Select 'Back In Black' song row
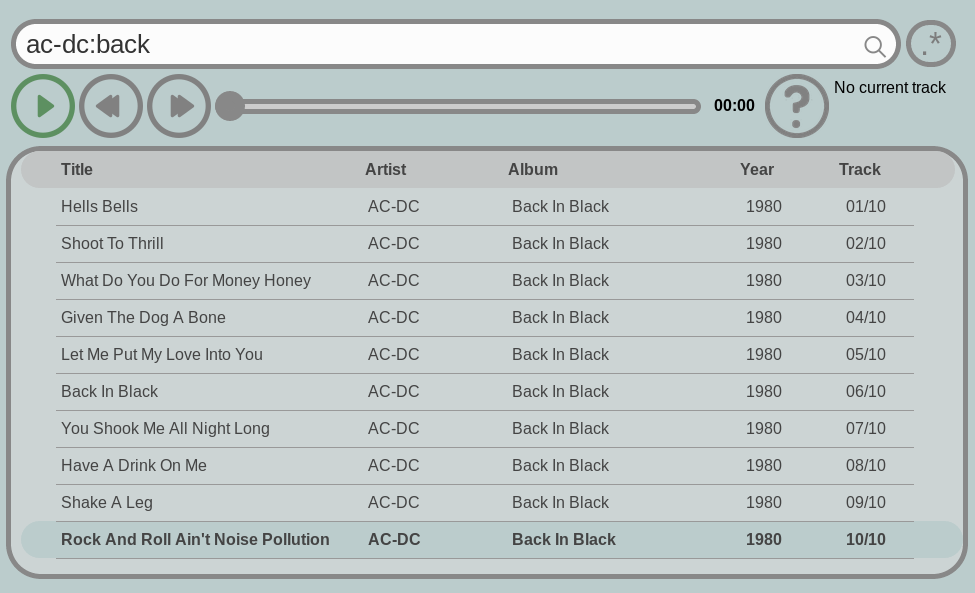Image resolution: width=975 pixels, height=593 pixels. [110, 391]
